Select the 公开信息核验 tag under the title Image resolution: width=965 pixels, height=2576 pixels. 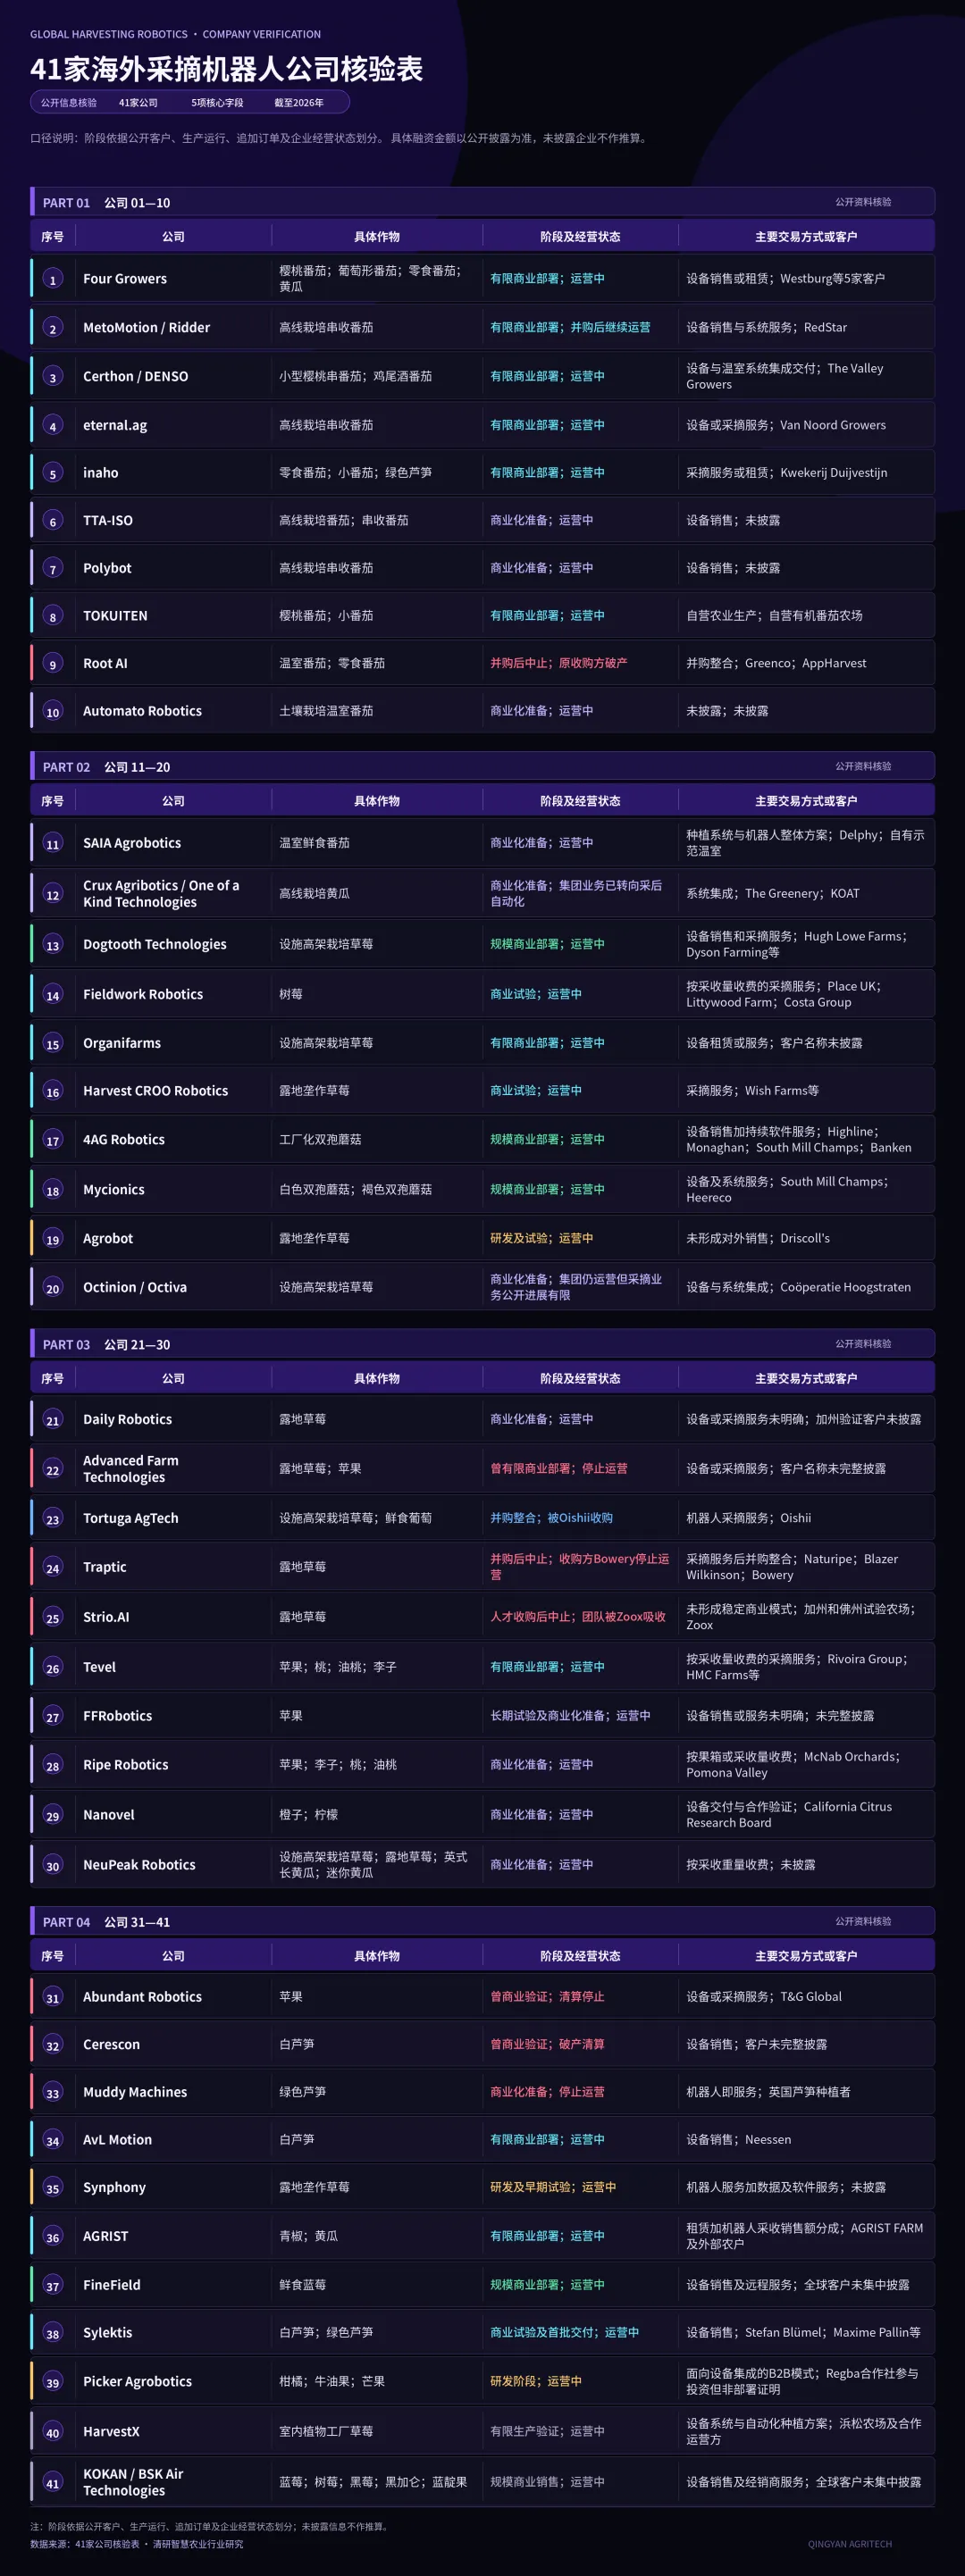tap(69, 102)
